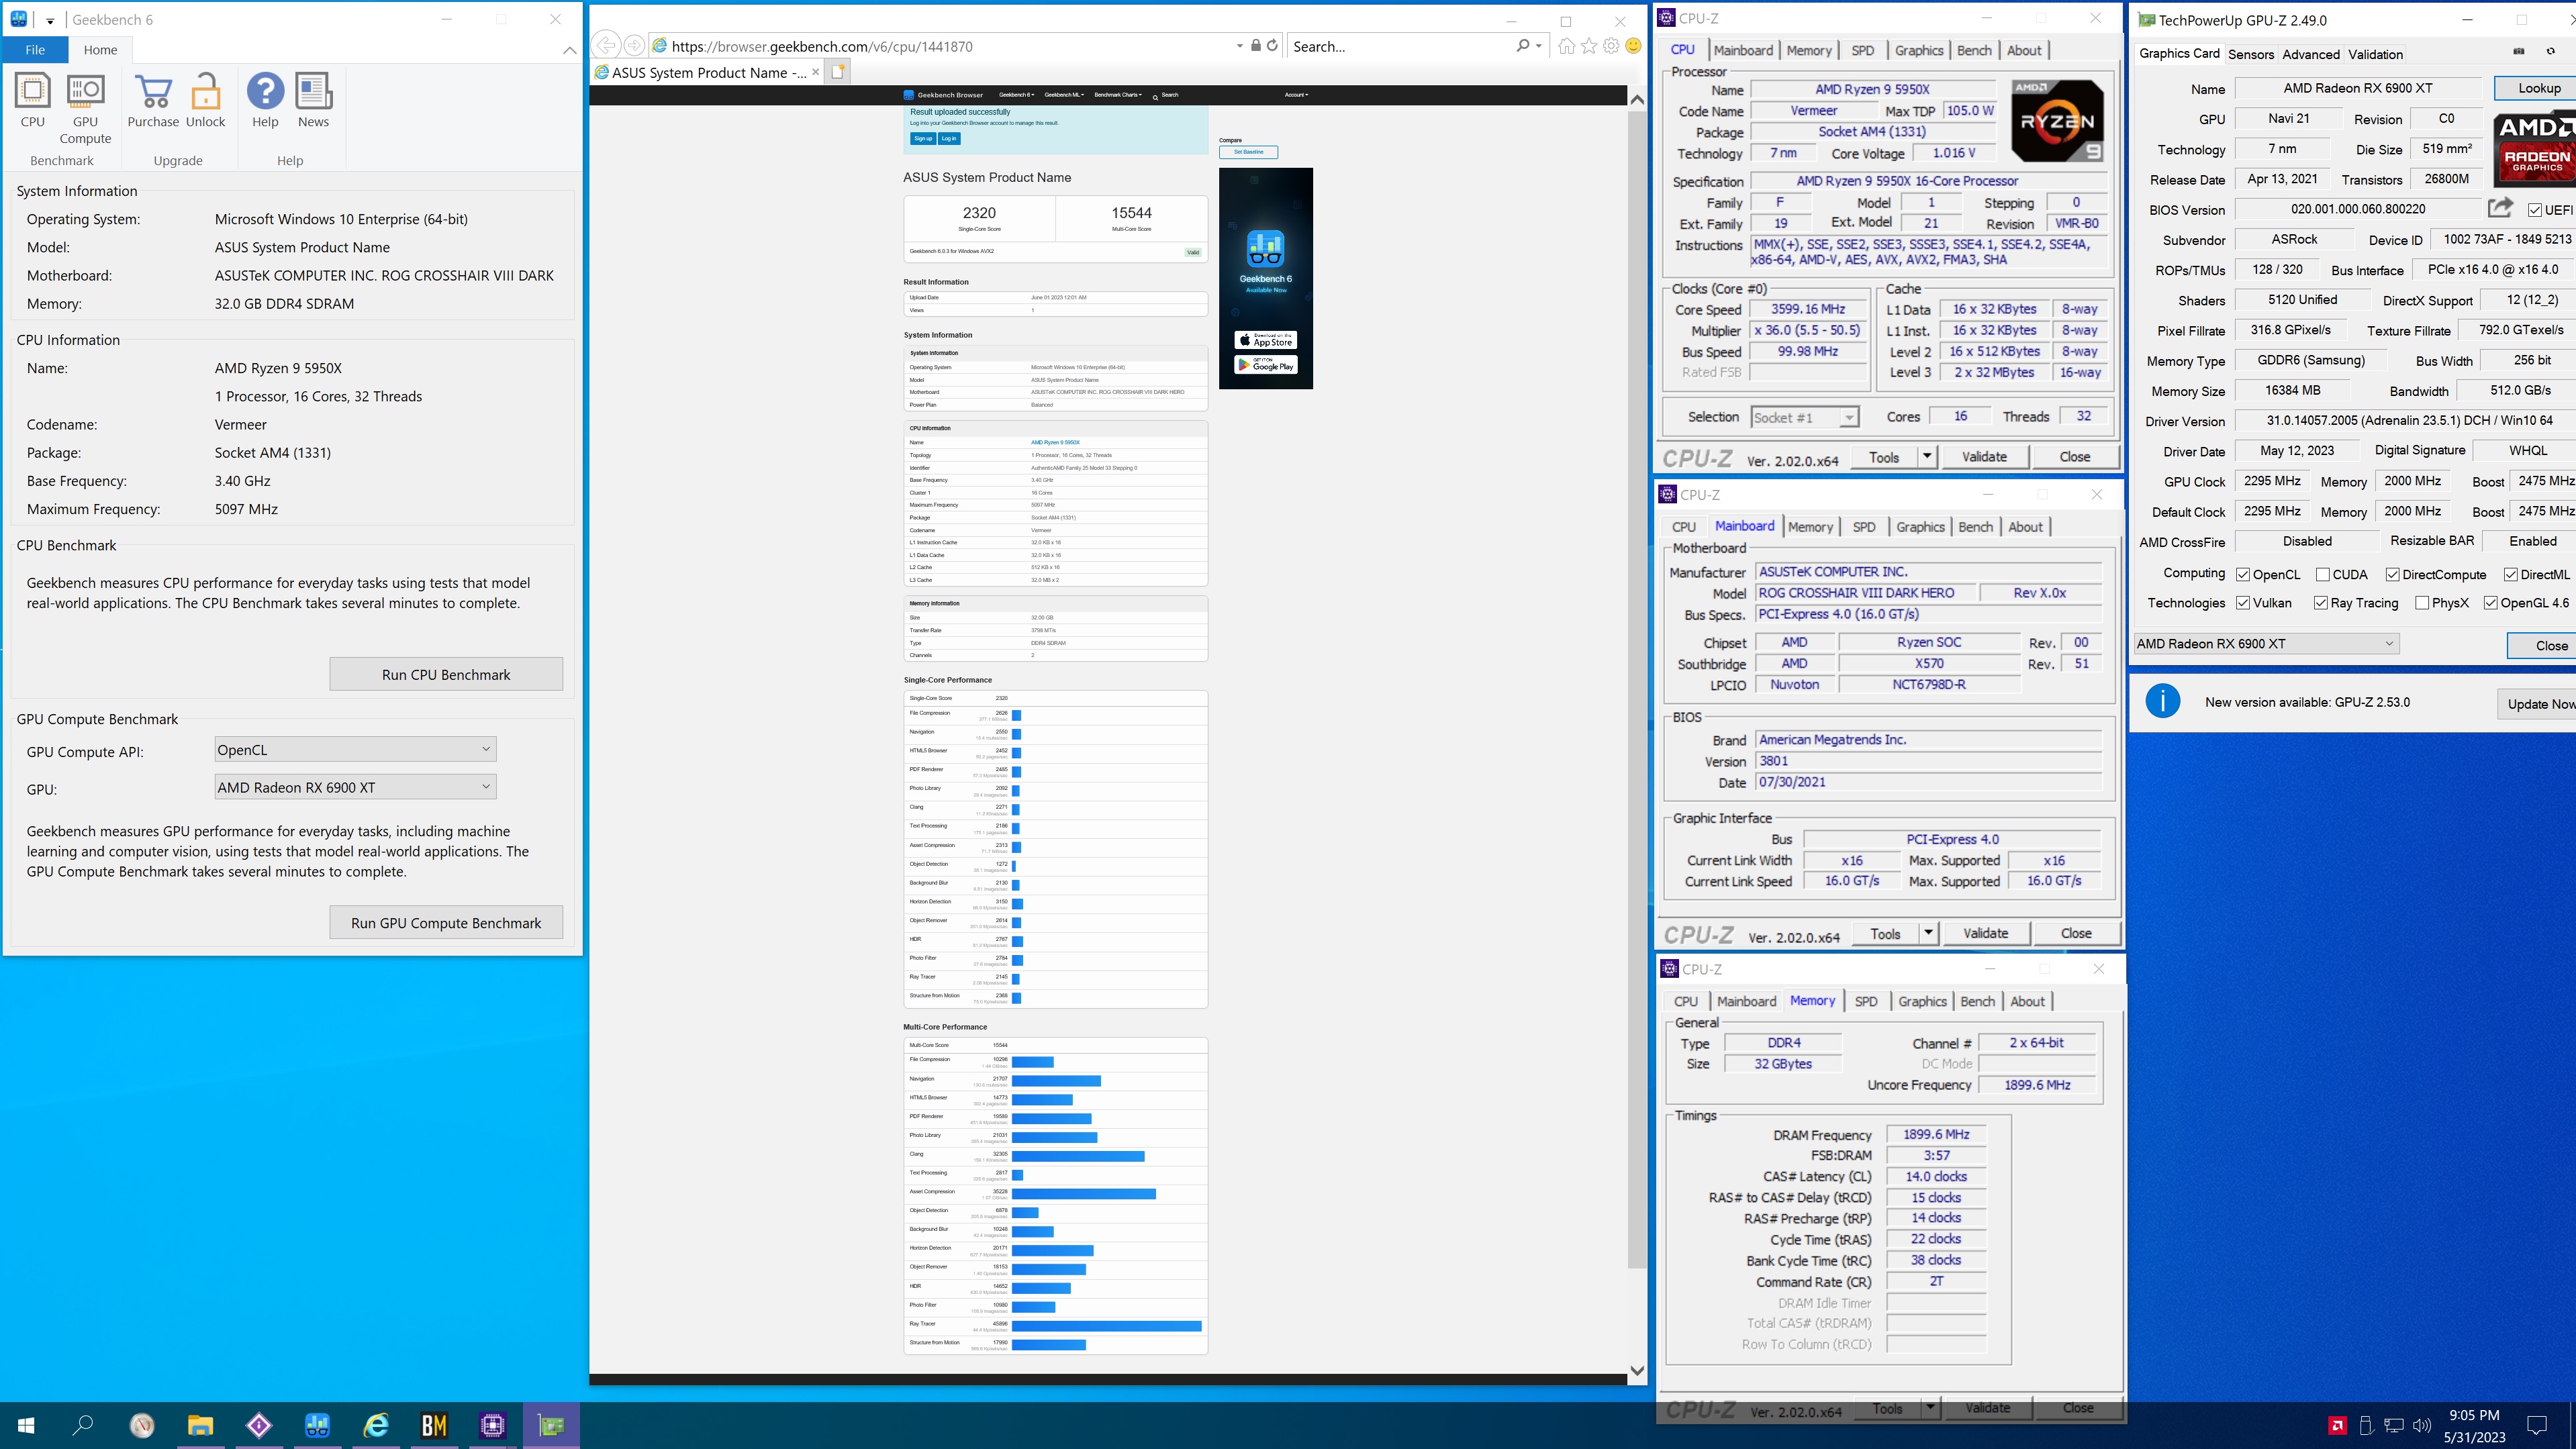Viewport: 2576px width, 1449px height.
Task: Click the browser forward arrow
Action: coord(634,45)
